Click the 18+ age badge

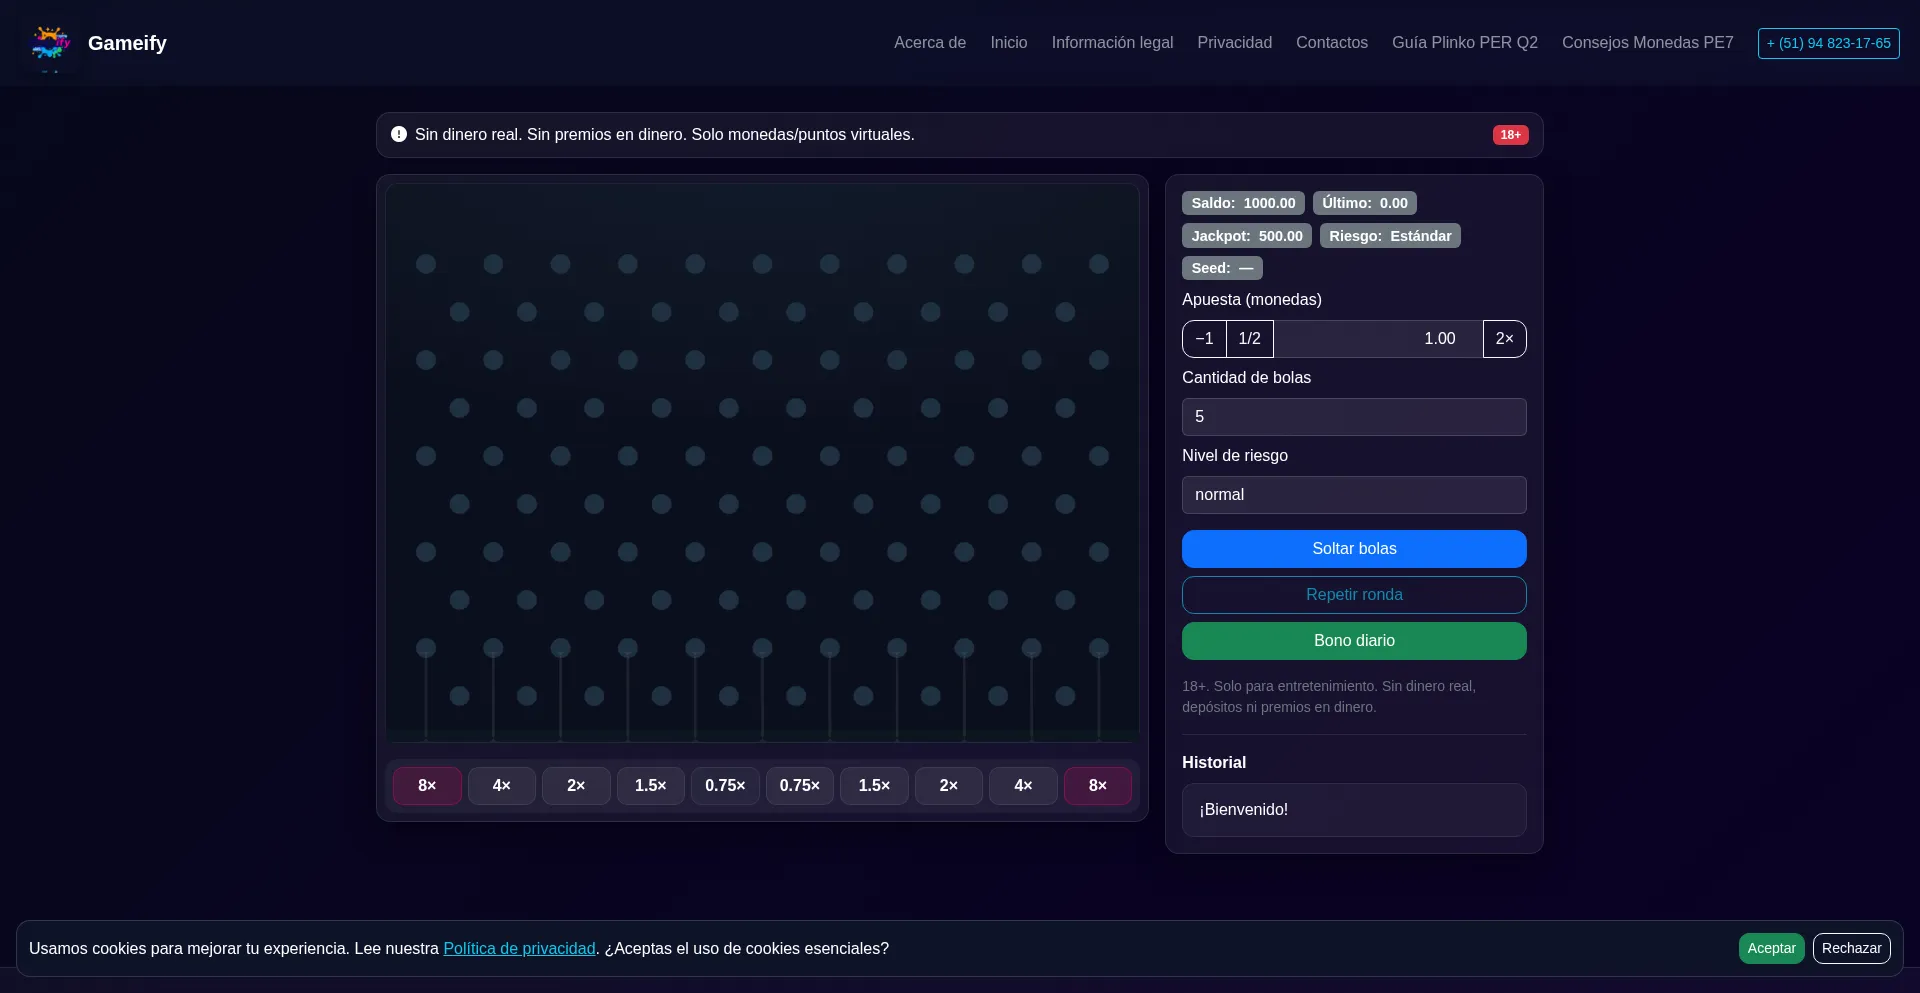click(x=1510, y=134)
